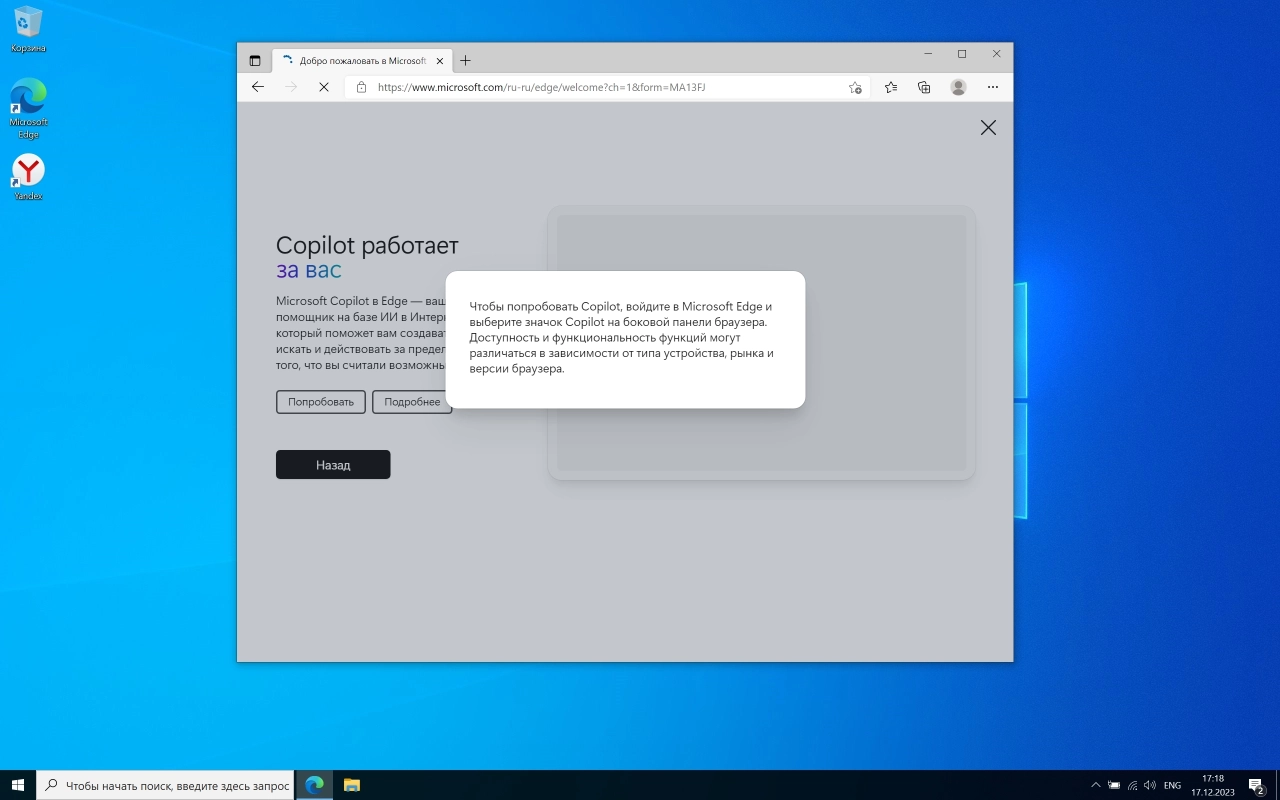Click heading 'Copilot работает'

367,245
